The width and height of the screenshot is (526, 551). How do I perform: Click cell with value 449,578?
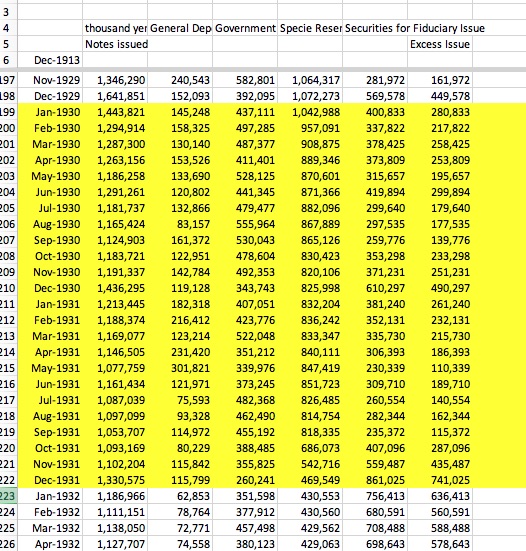click(x=440, y=96)
